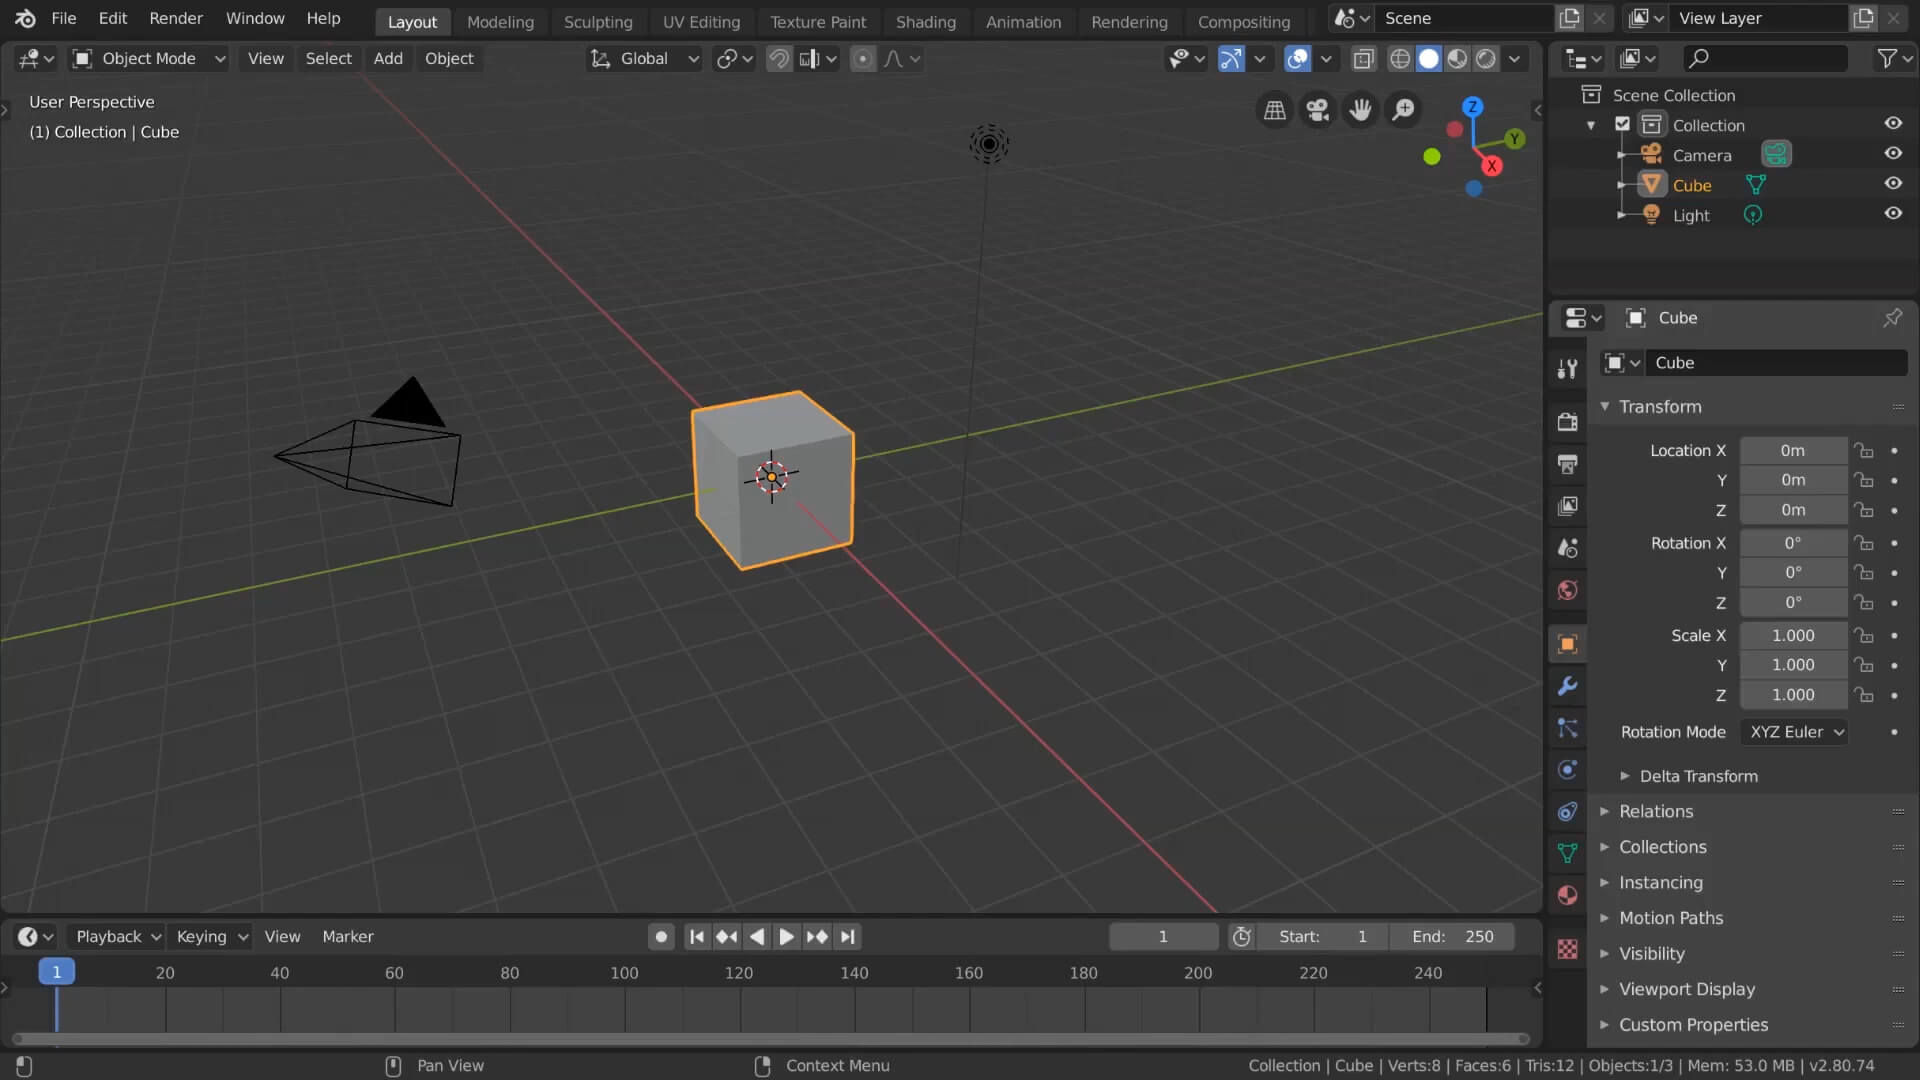This screenshot has width=1920, height=1080.
Task: Select the Object Properties tab
Action: 1566,644
